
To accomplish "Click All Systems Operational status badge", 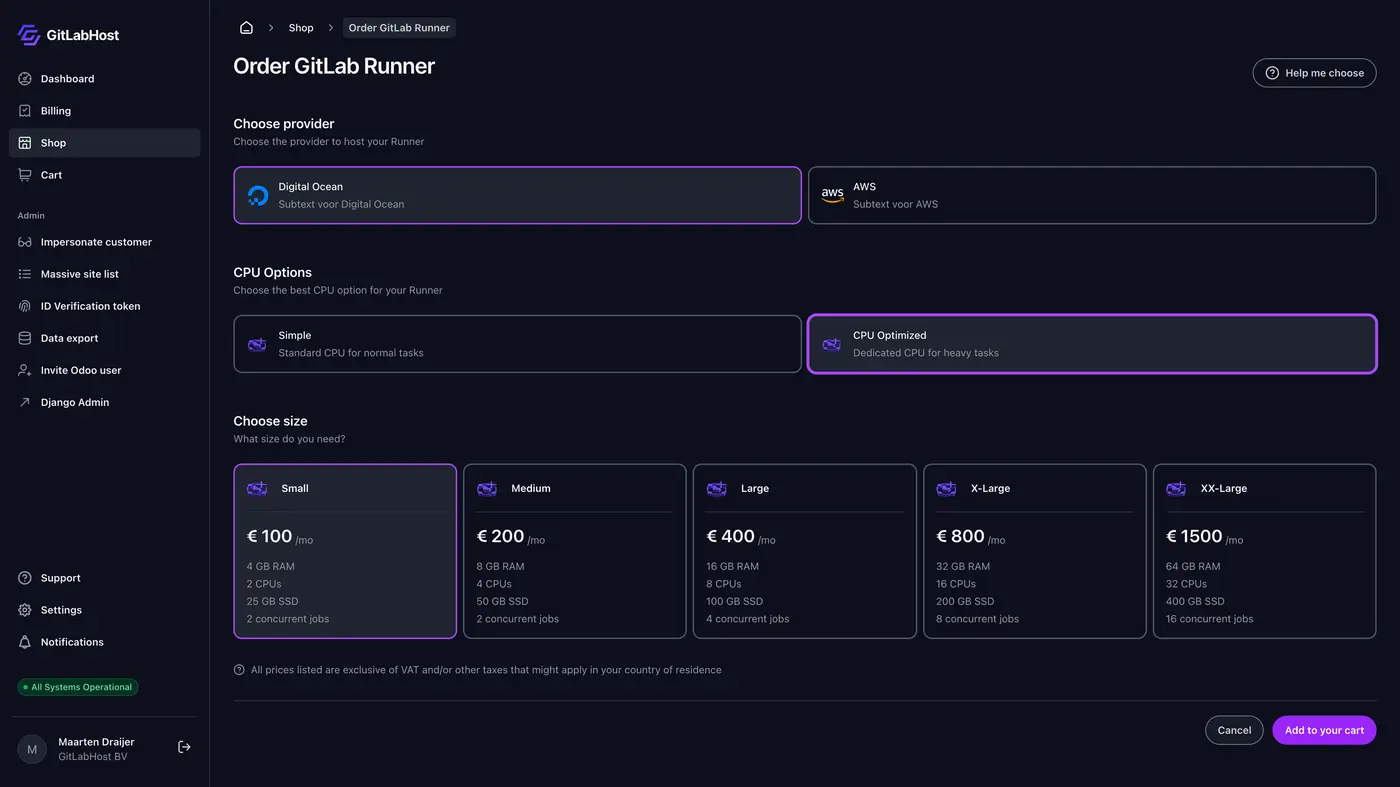I will pos(78,687).
